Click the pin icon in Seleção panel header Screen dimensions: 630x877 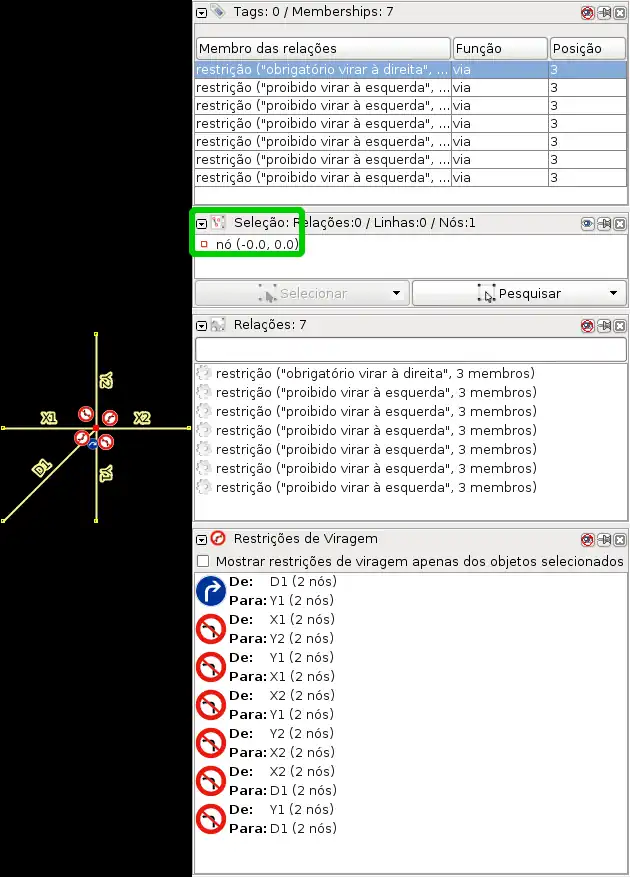pos(604,224)
